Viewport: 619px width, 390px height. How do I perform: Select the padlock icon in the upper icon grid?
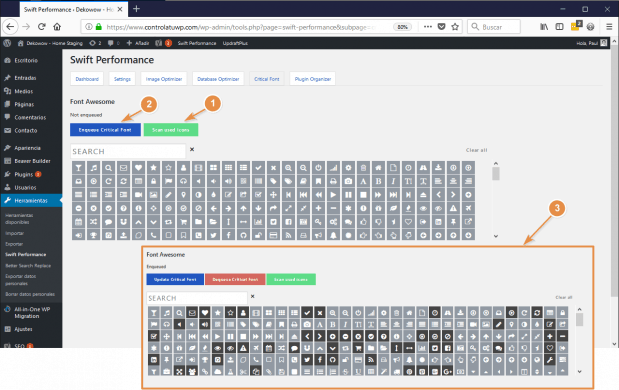[154, 181]
